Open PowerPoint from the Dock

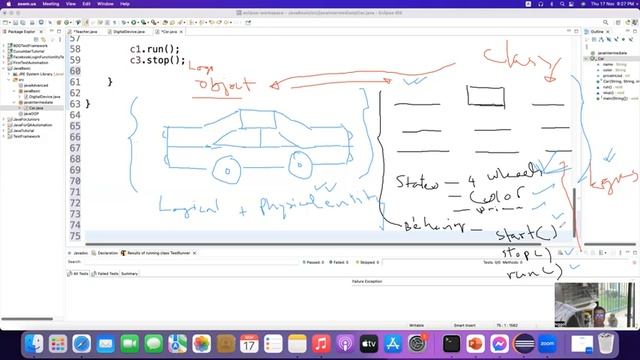476,344
